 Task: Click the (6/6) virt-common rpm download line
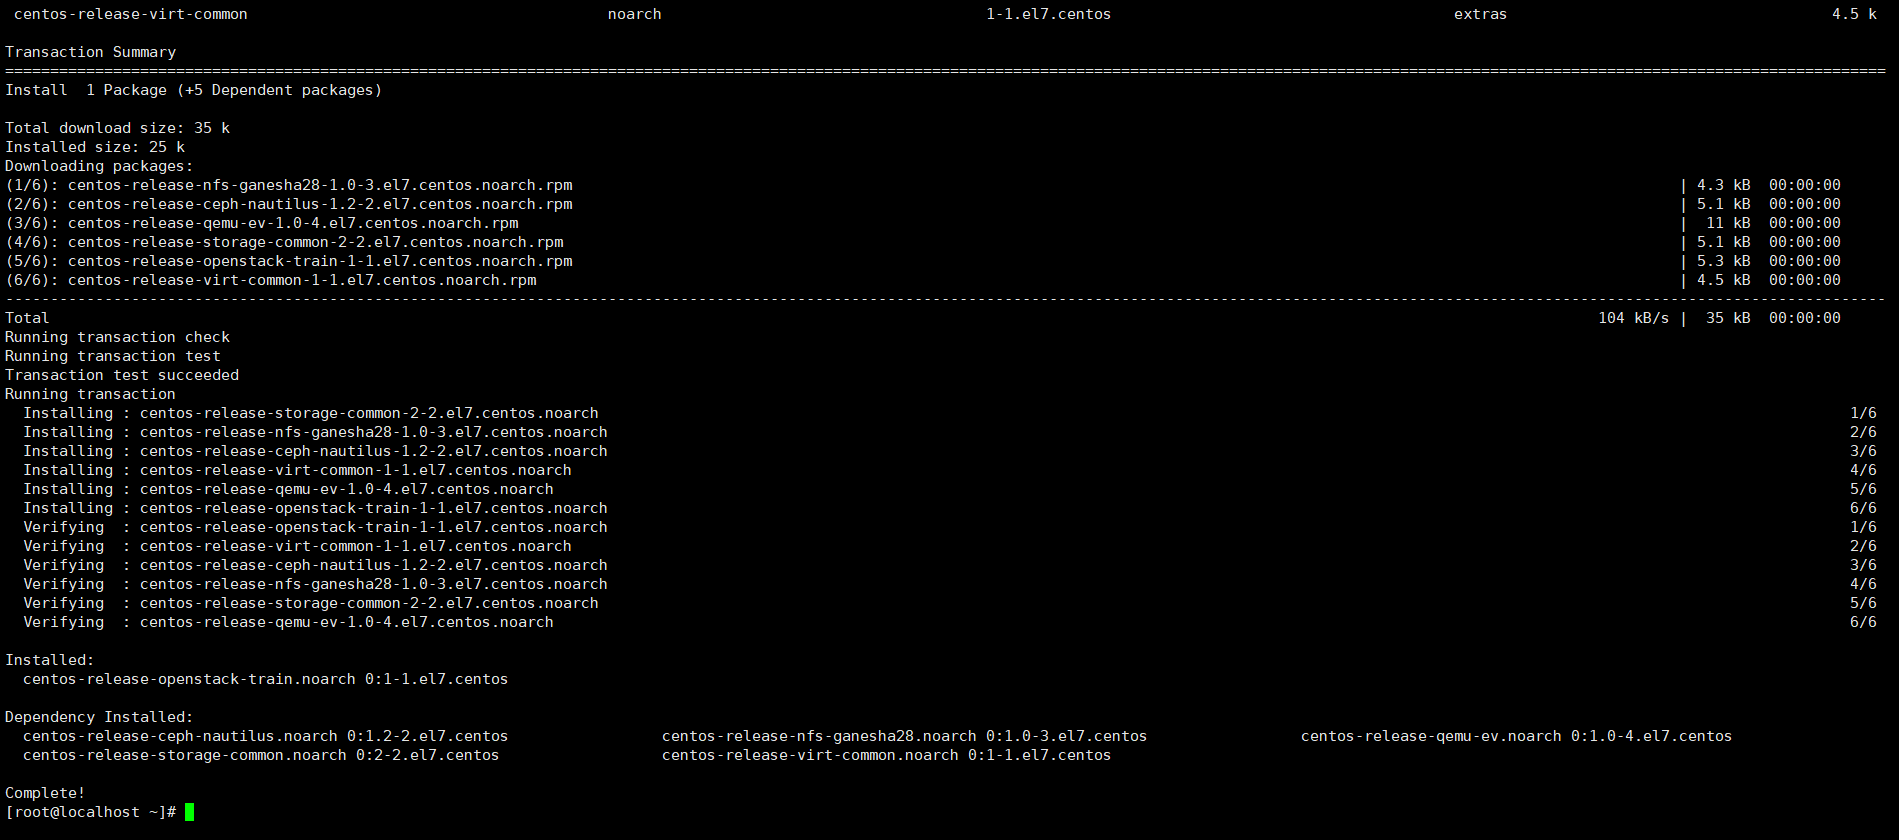(x=271, y=280)
